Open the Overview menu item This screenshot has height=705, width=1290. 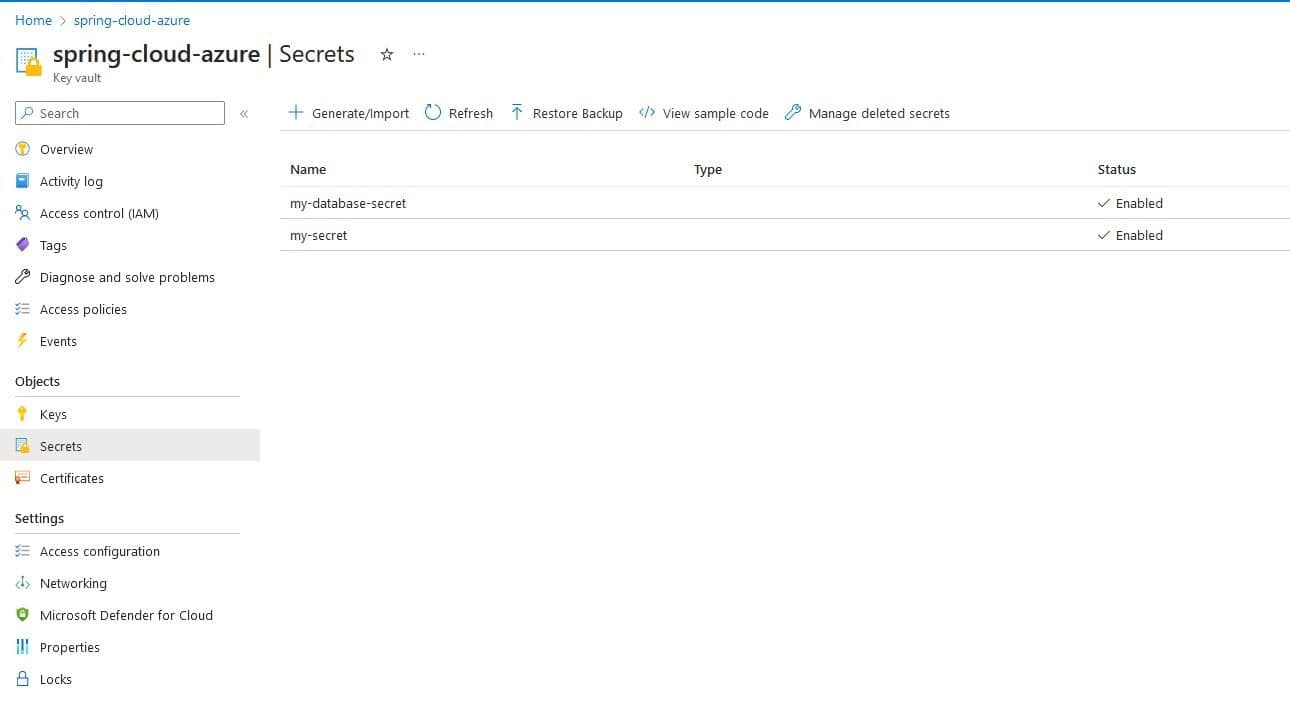coord(66,149)
